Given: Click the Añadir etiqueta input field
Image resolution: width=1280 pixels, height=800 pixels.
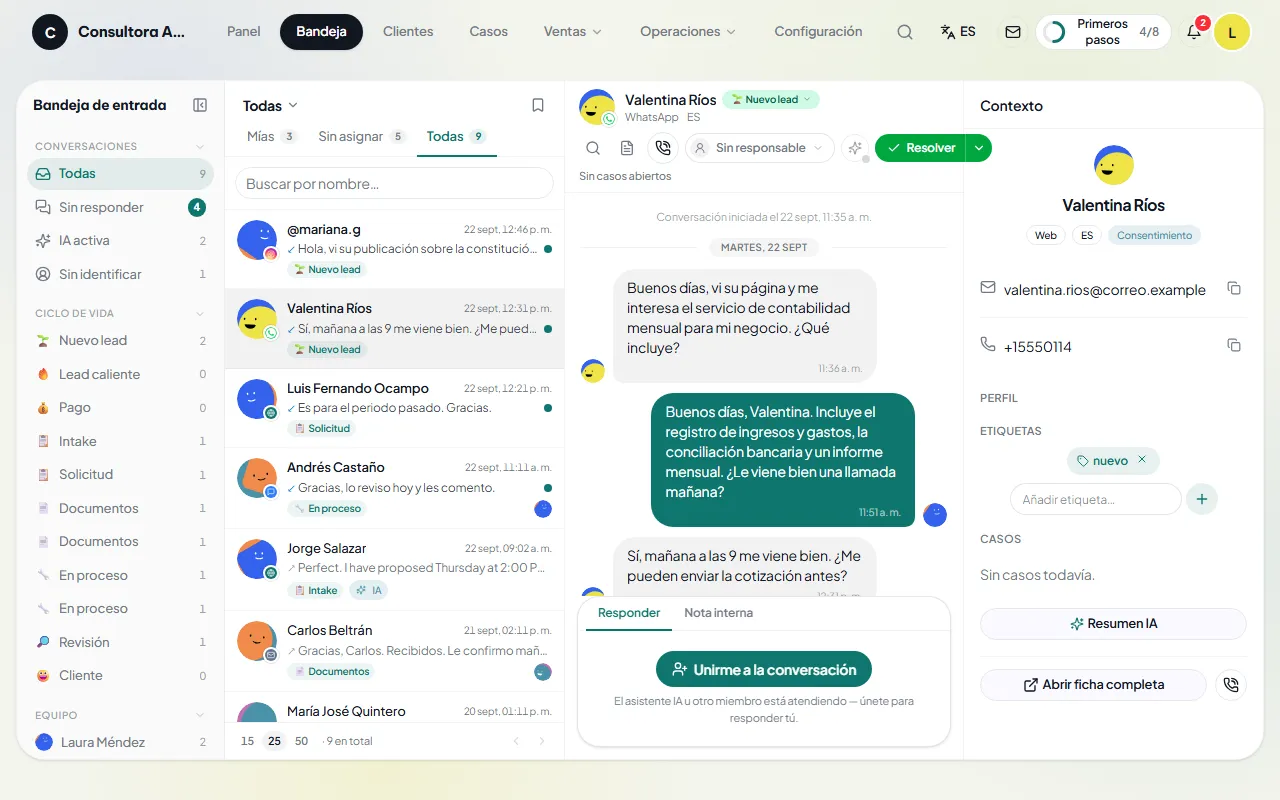Looking at the screenshot, I should tap(1096, 499).
